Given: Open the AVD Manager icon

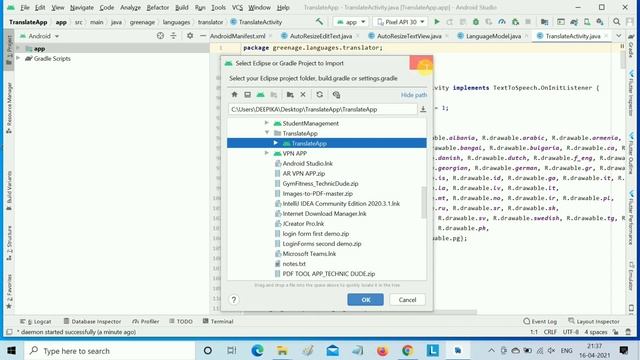Looking at the screenshot, I should pos(587,22).
